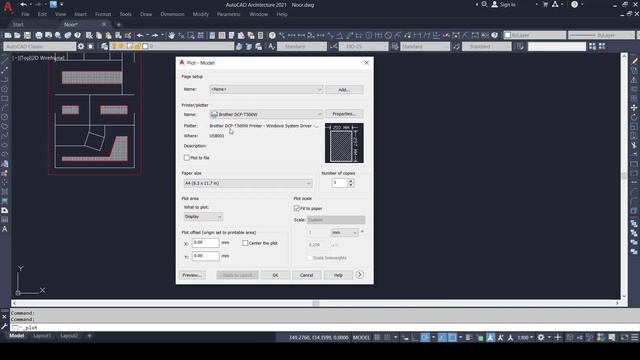Open the Draw menu

[x=146, y=14]
